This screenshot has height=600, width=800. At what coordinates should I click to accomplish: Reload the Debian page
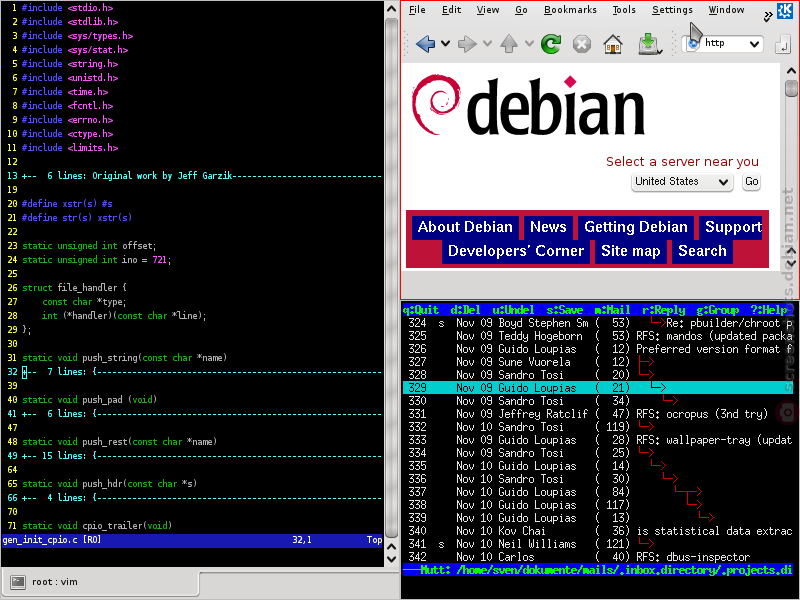[551, 44]
